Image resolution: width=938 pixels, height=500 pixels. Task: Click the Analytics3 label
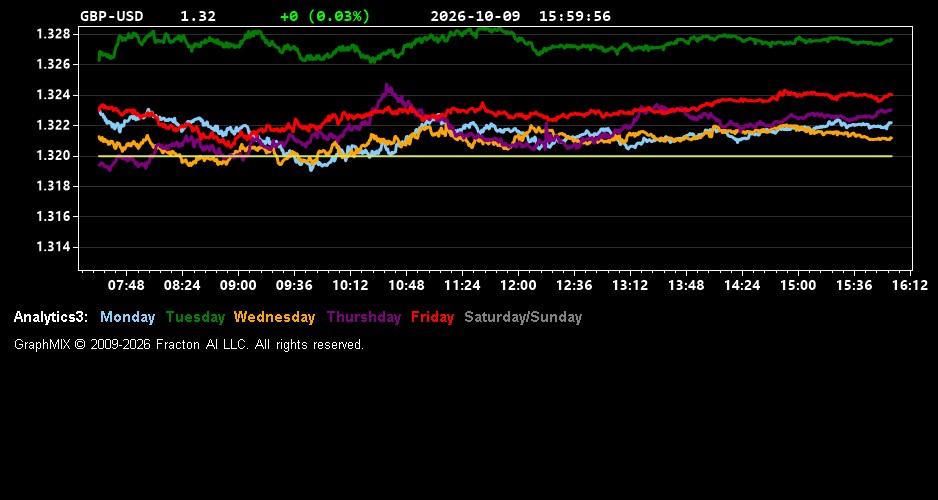click(x=51, y=317)
